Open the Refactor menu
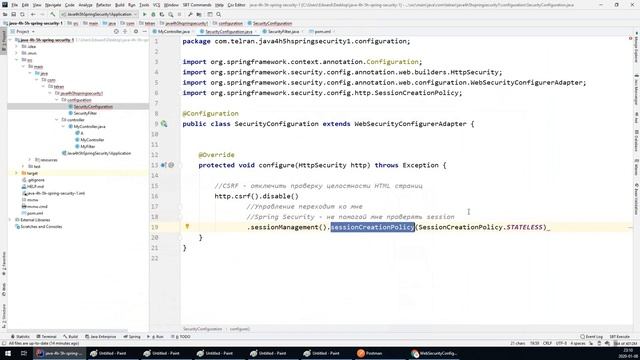This screenshot has height=360, width=640. [103, 5]
